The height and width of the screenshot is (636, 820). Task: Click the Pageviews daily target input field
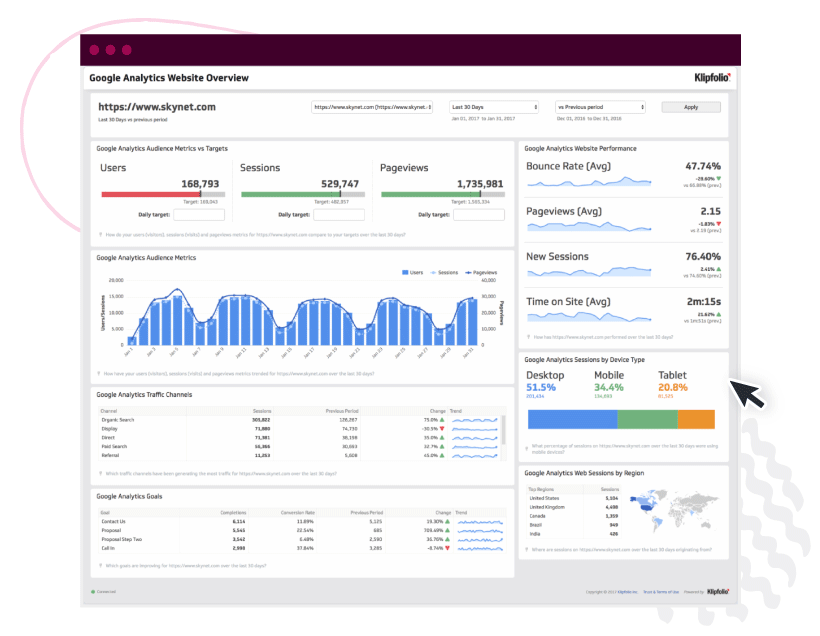pos(479,214)
